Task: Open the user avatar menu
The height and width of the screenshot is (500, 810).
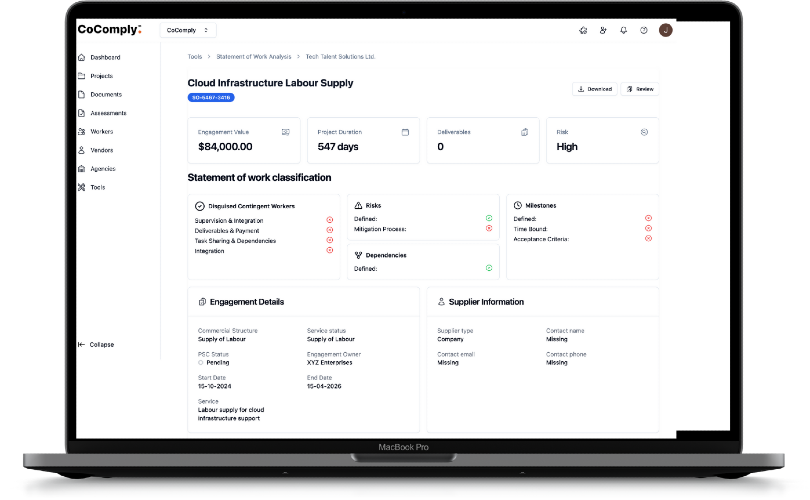Action: coord(665,30)
